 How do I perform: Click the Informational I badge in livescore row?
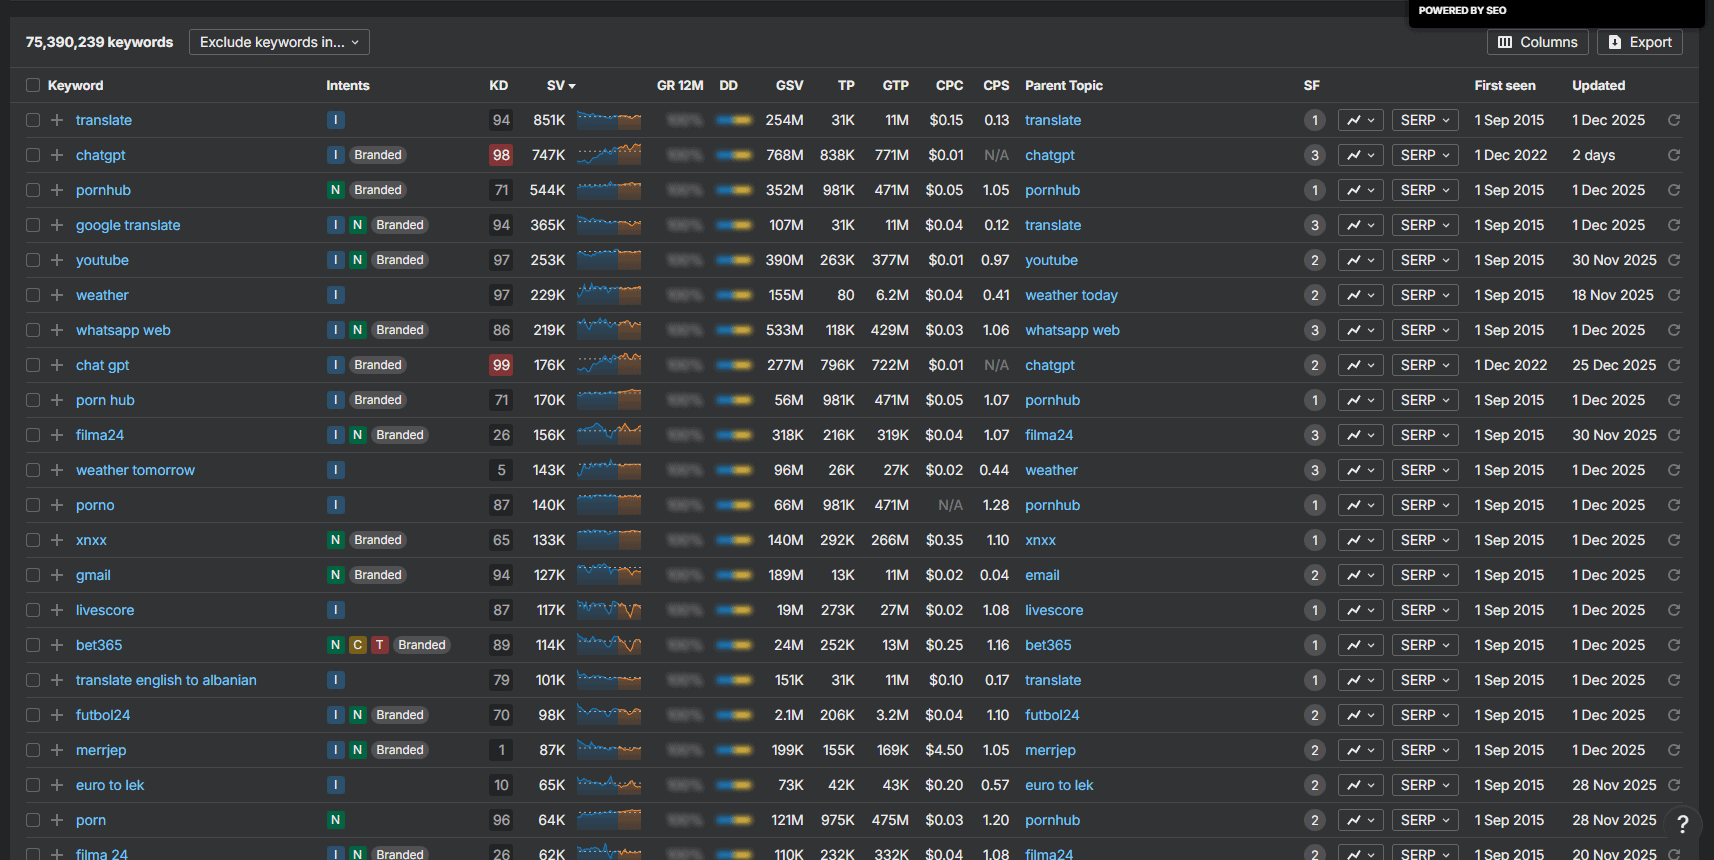pos(336,610)
